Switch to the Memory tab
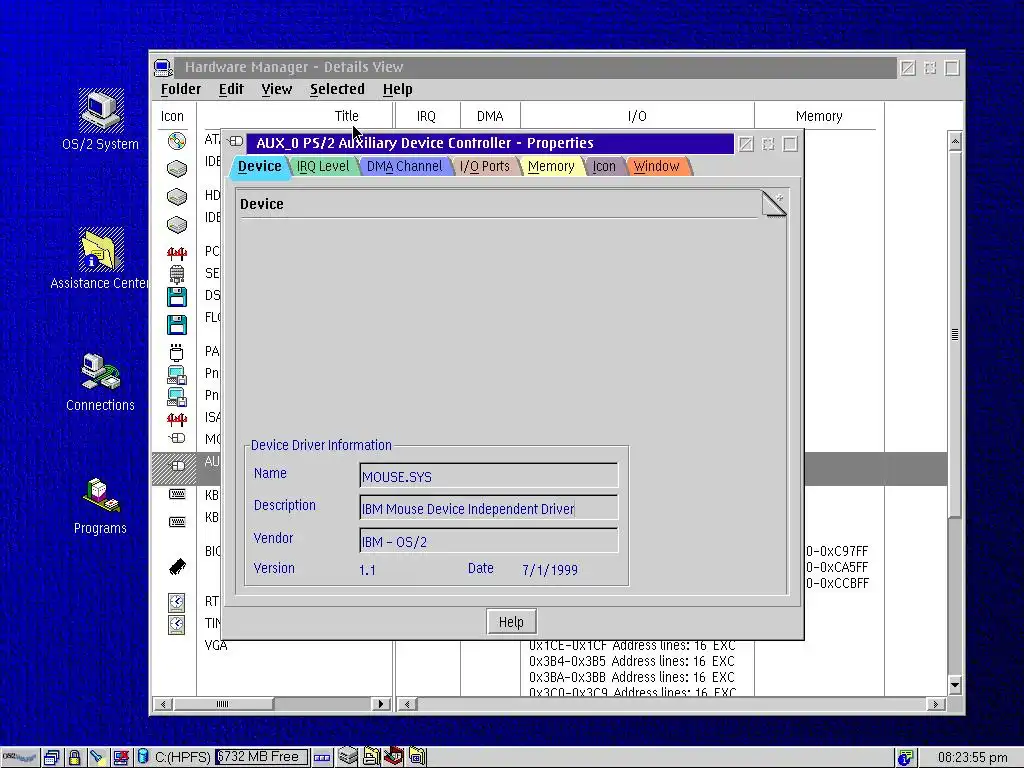The height and width of the screenshot is (768, 1024). pyautogui.click(x=551, y=167)
